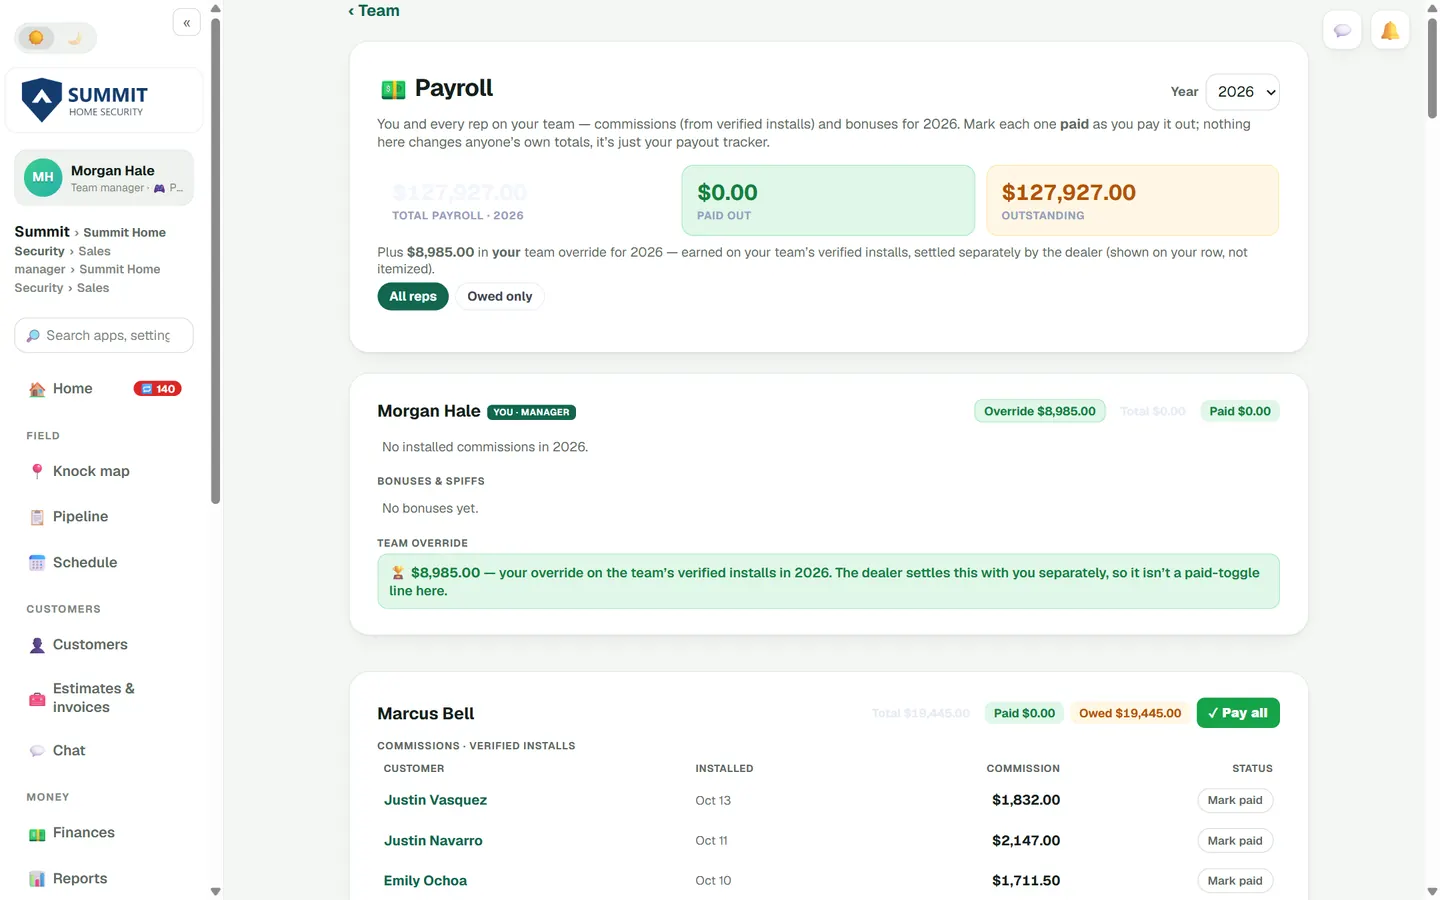Select the All reps filter
Screen dimensions: 1440x900
coord(413,296)
